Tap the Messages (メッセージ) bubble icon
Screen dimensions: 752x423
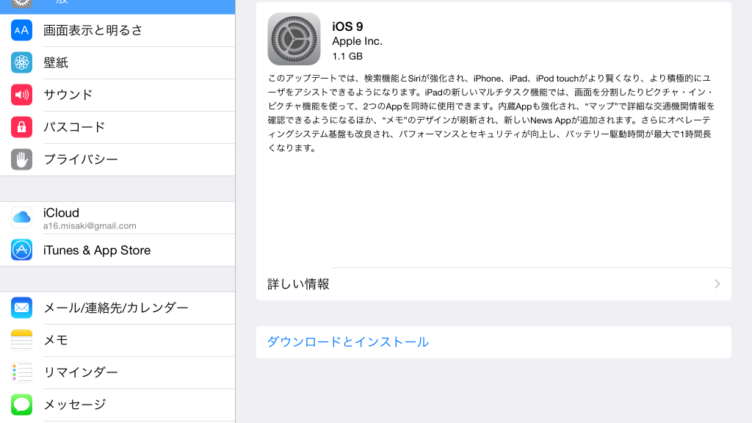[x=22, y=404]
